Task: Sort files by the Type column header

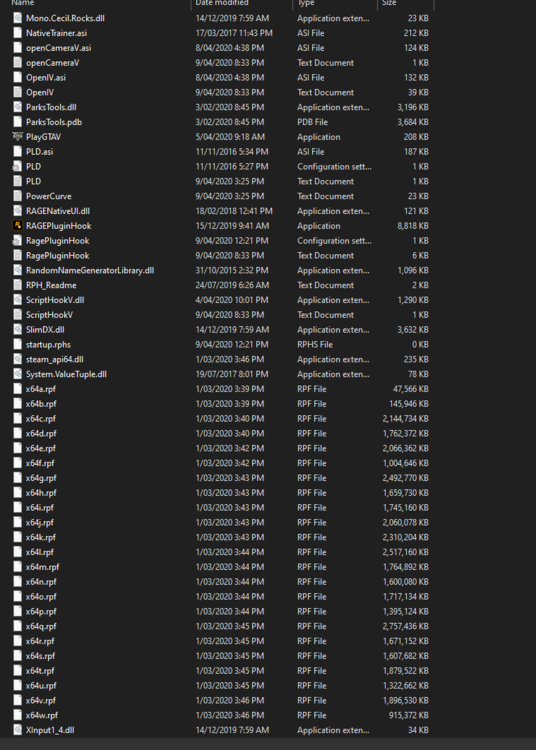Action: coord(306,3)
